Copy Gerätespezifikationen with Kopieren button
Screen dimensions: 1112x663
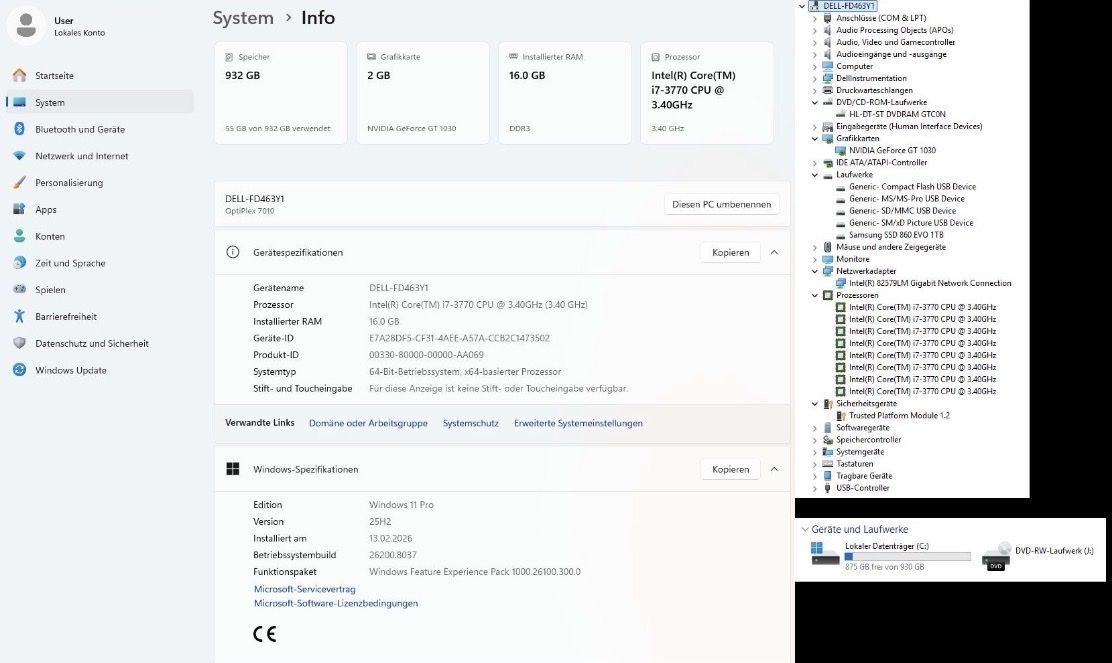730,252
